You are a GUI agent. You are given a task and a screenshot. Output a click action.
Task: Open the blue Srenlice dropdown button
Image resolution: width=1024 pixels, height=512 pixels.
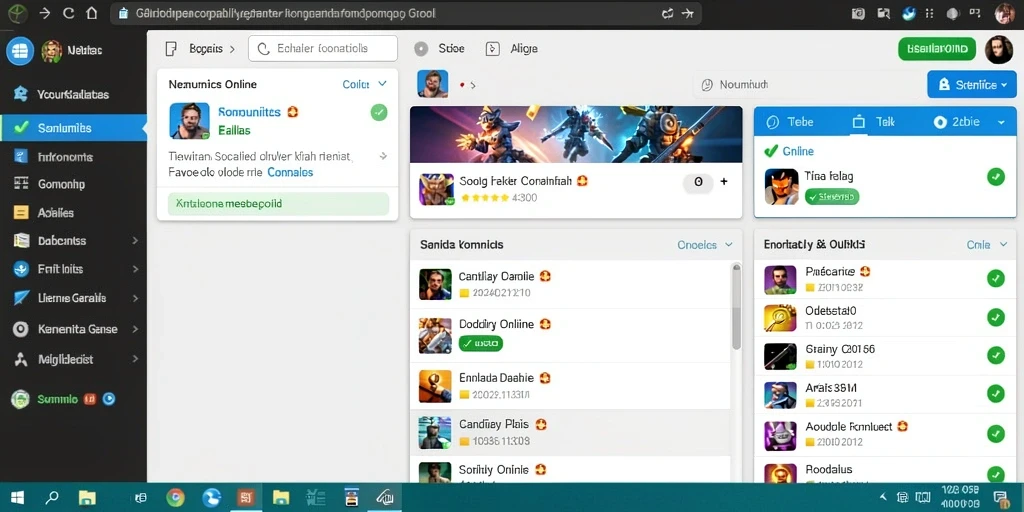pyautogui.click(x=972, y=84)
